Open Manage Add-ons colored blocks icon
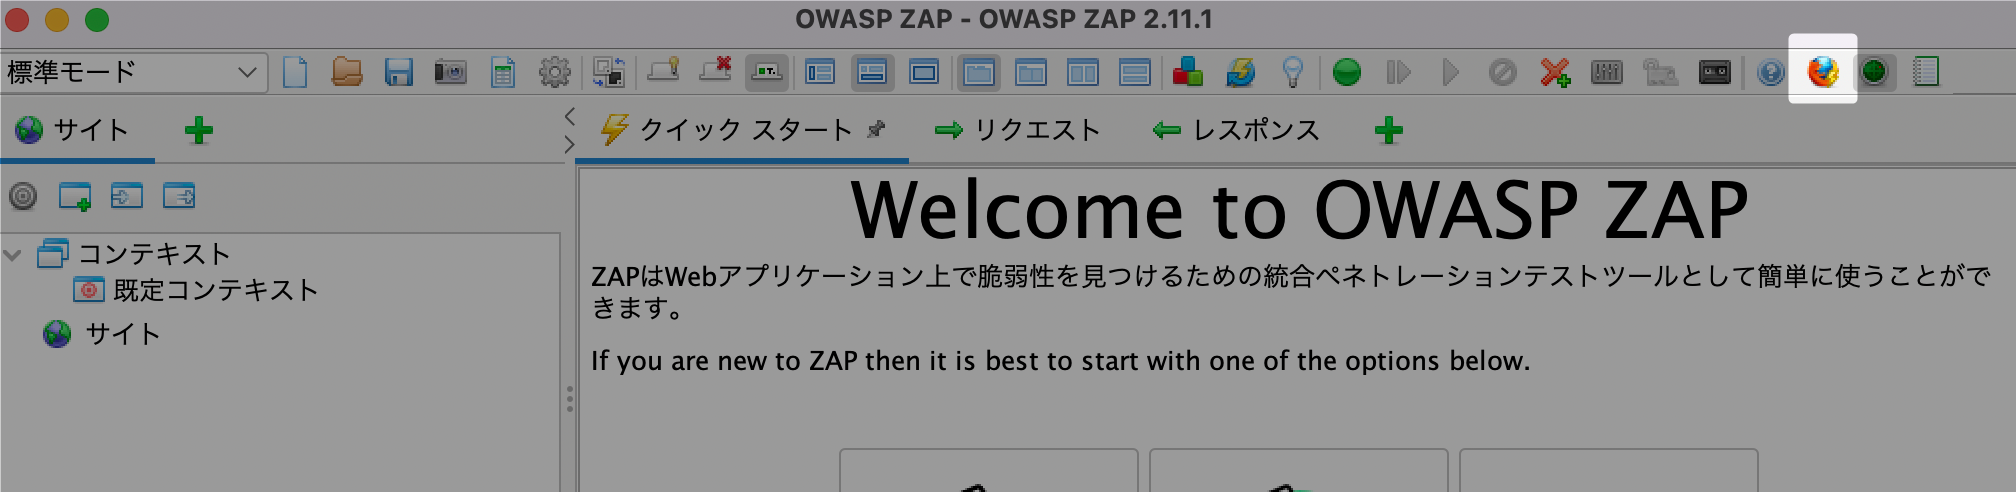Screen dimensions: 2016x492 click(1187, 72)
